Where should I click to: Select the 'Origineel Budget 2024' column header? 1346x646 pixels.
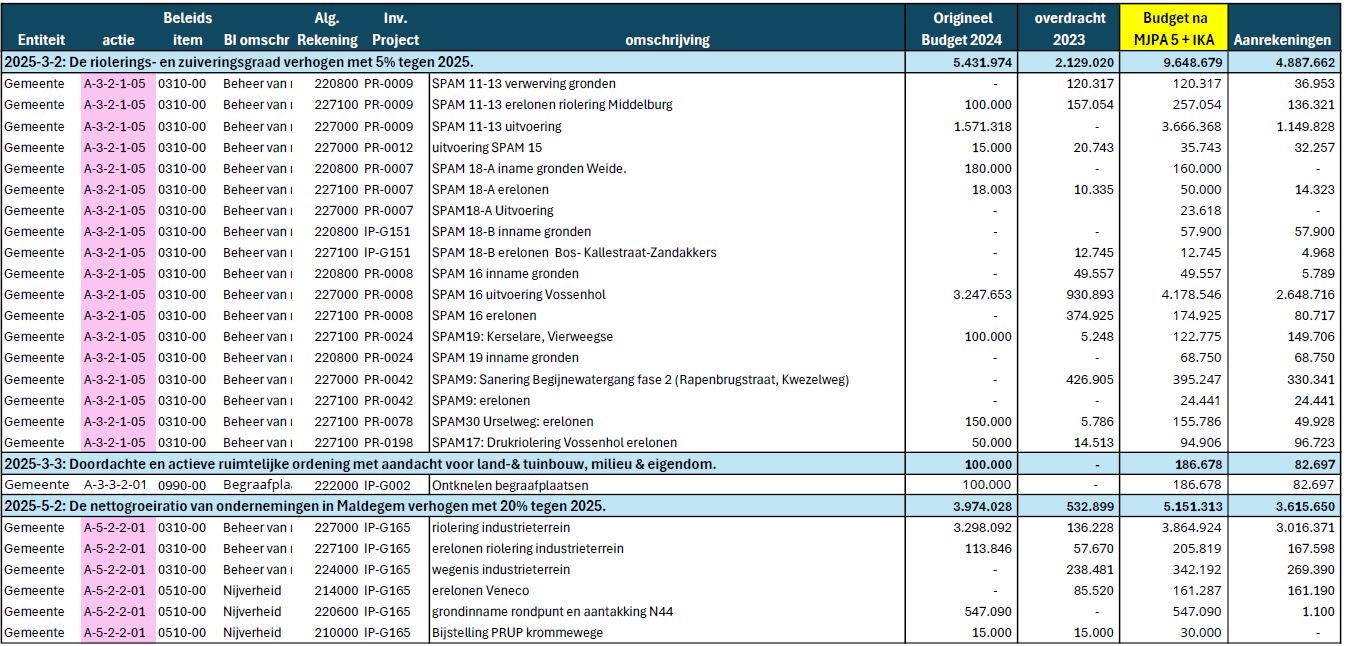pyautogui.click(x=960, y=29)
